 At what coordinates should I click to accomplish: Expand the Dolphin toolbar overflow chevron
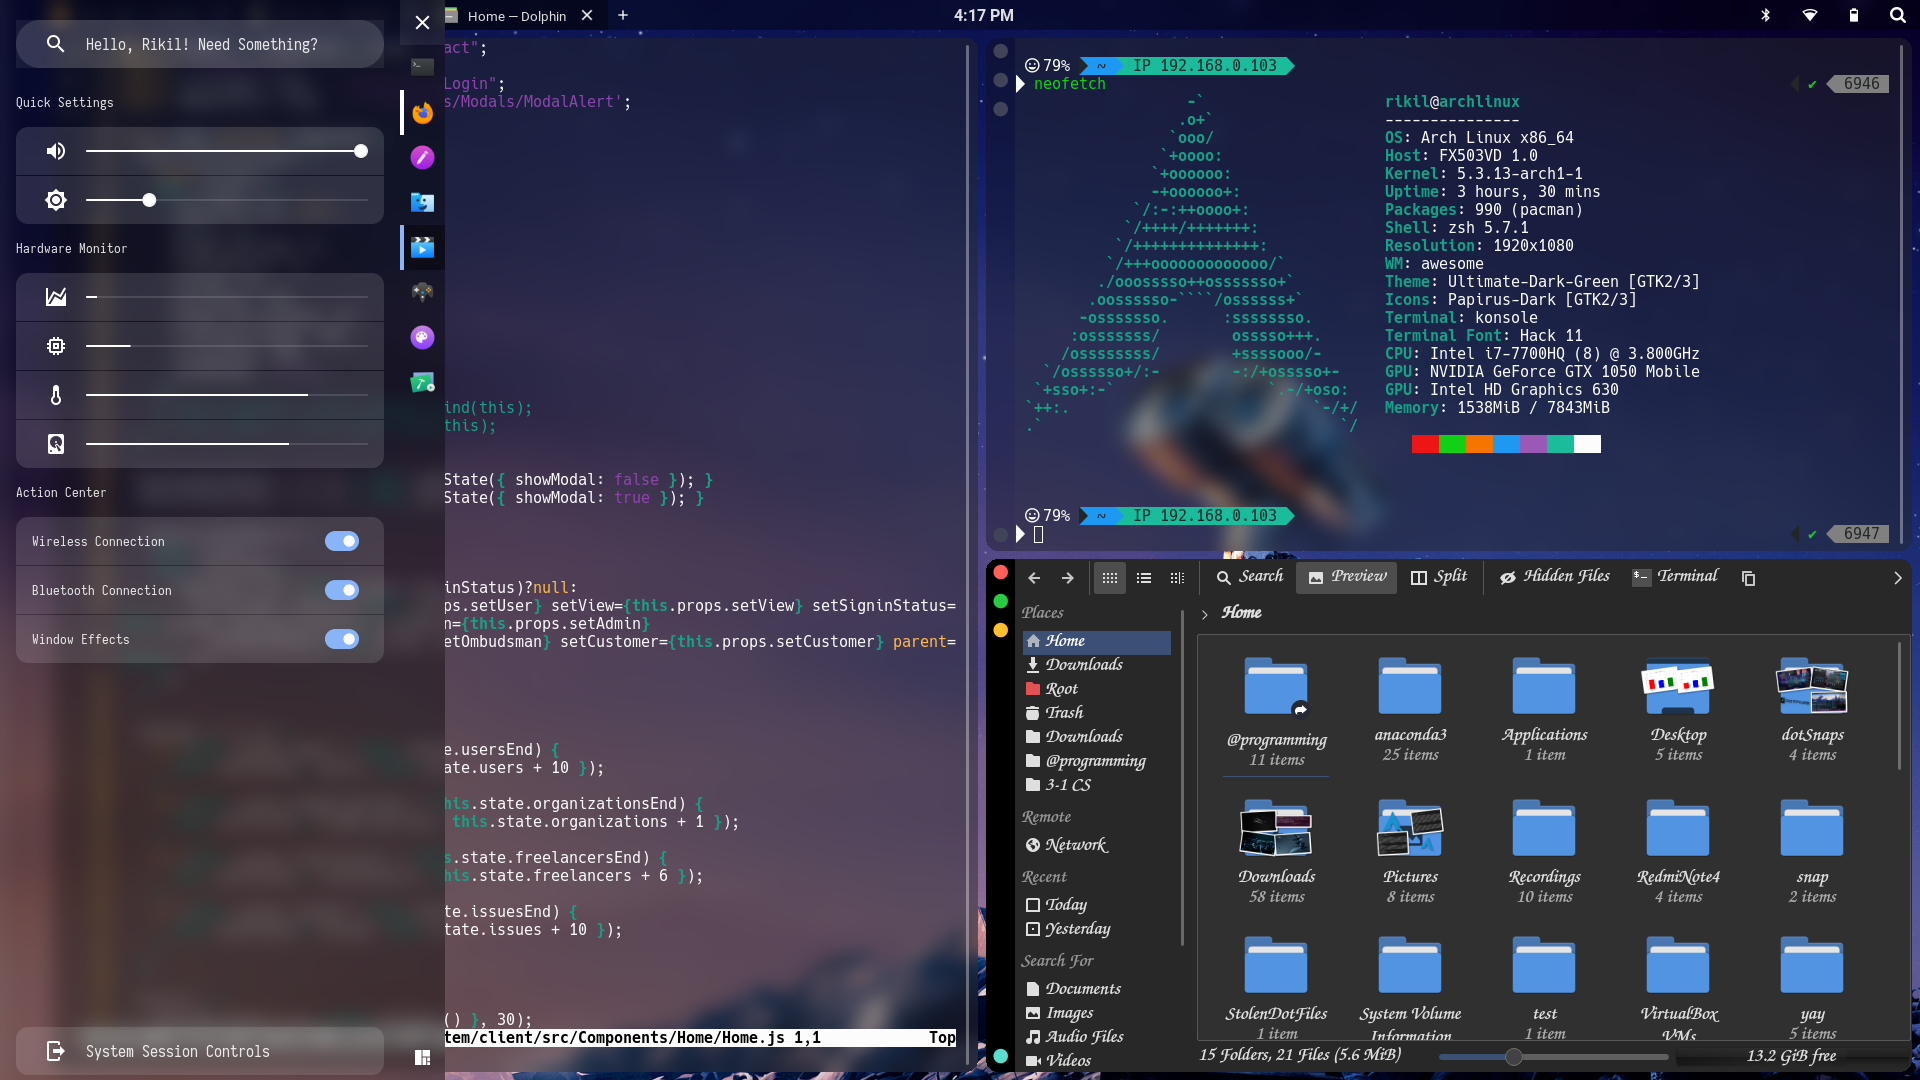pos(1897,578)
